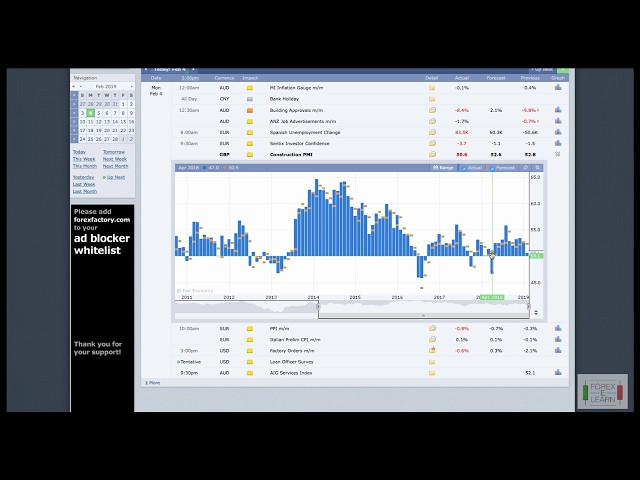Click the Next Month link
This screenshot has width=640, height=480.
(114, 166)
